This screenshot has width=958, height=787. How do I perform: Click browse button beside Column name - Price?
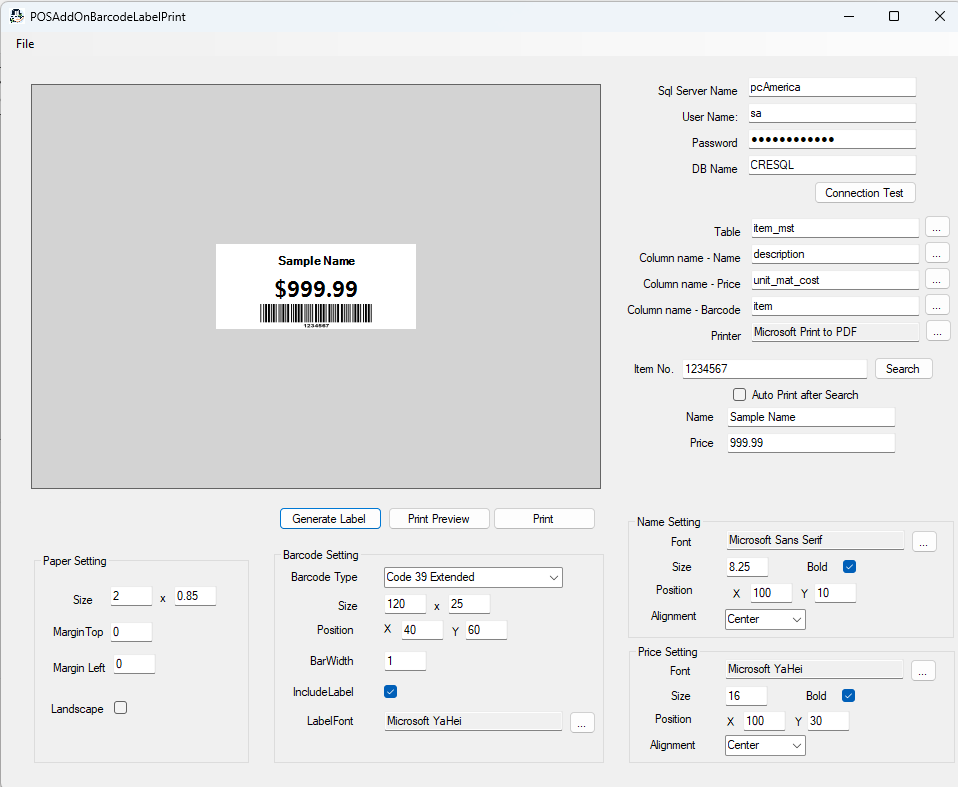937,279
